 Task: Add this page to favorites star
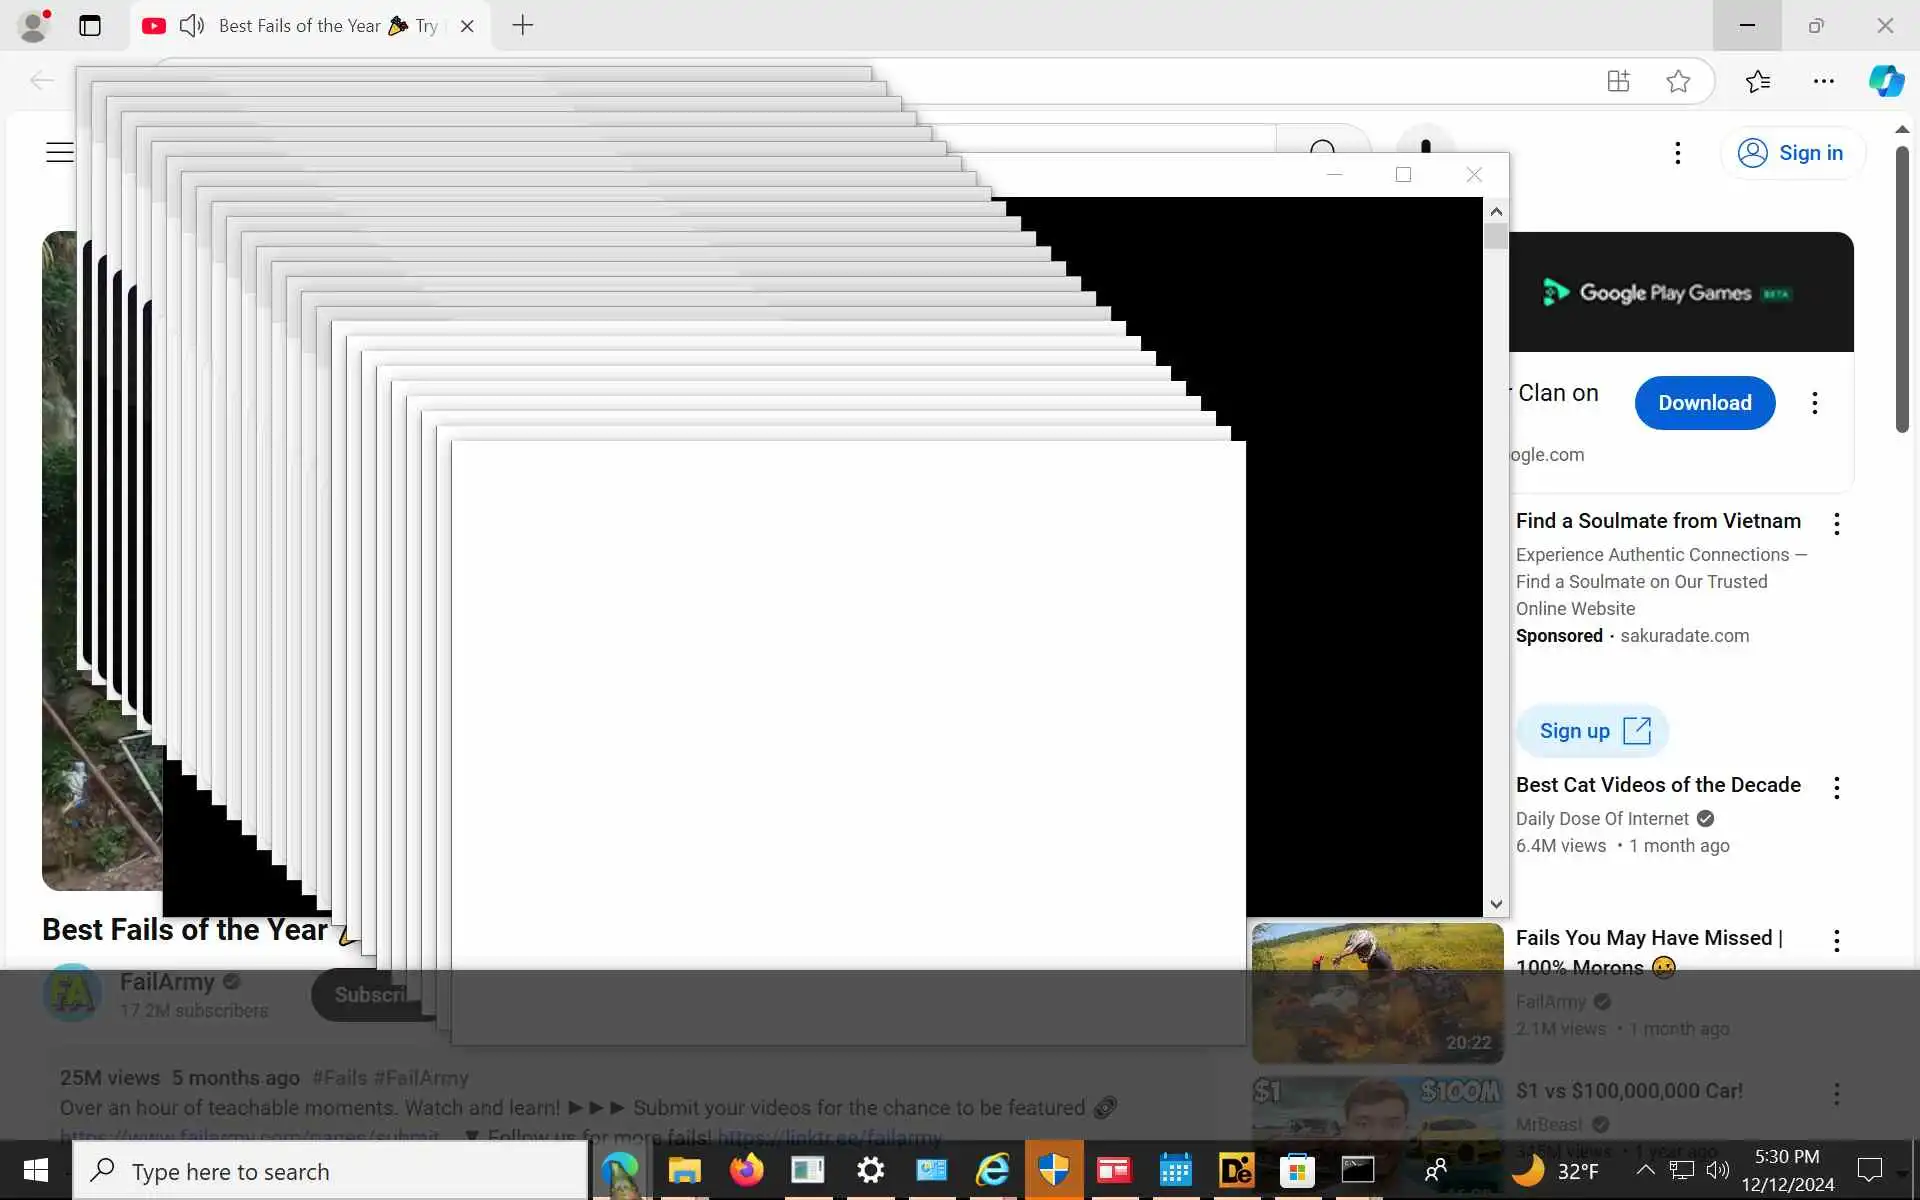[x=1678, y=81]
